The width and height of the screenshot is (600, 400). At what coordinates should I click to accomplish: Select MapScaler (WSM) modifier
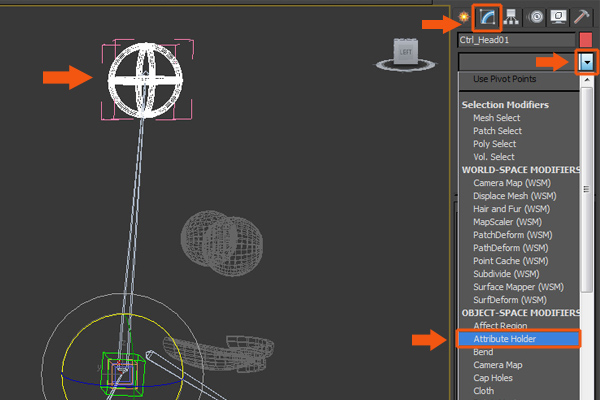[x=507, y=222]
